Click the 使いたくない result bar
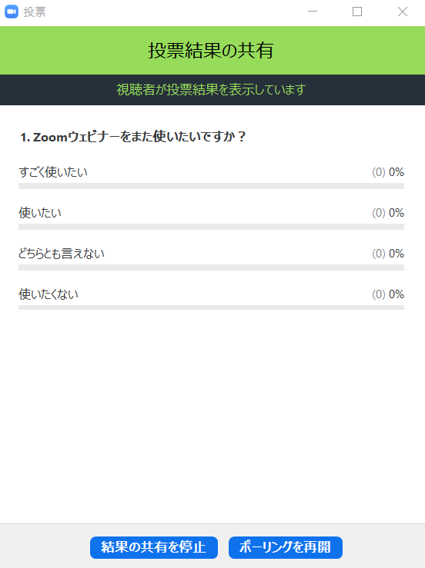This screenshot has height=568, width=425. pyautogui.click(x=211, y=308)
